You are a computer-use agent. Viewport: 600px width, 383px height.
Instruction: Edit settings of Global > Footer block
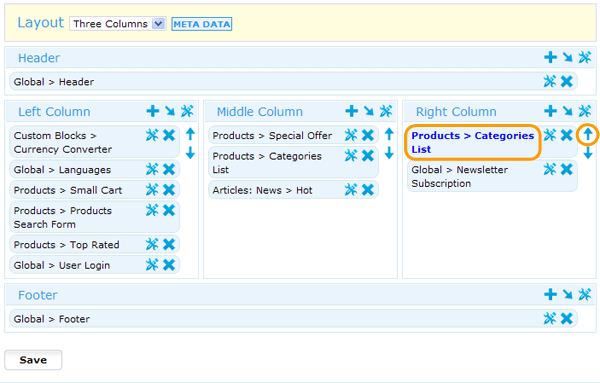coord(550,318)
